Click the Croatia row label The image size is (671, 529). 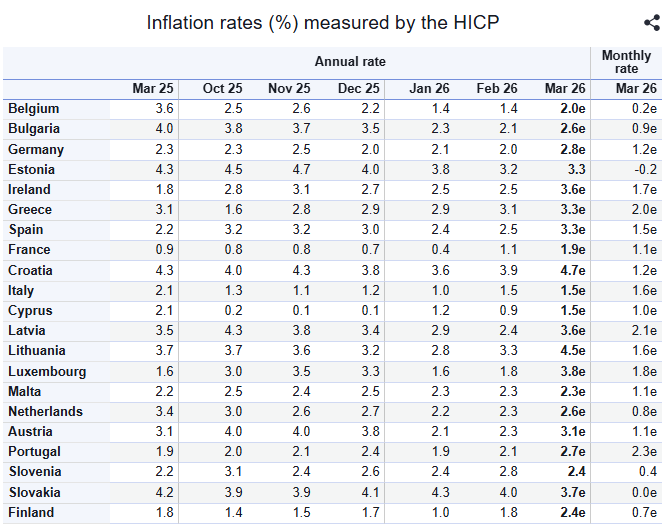[31, 270]
